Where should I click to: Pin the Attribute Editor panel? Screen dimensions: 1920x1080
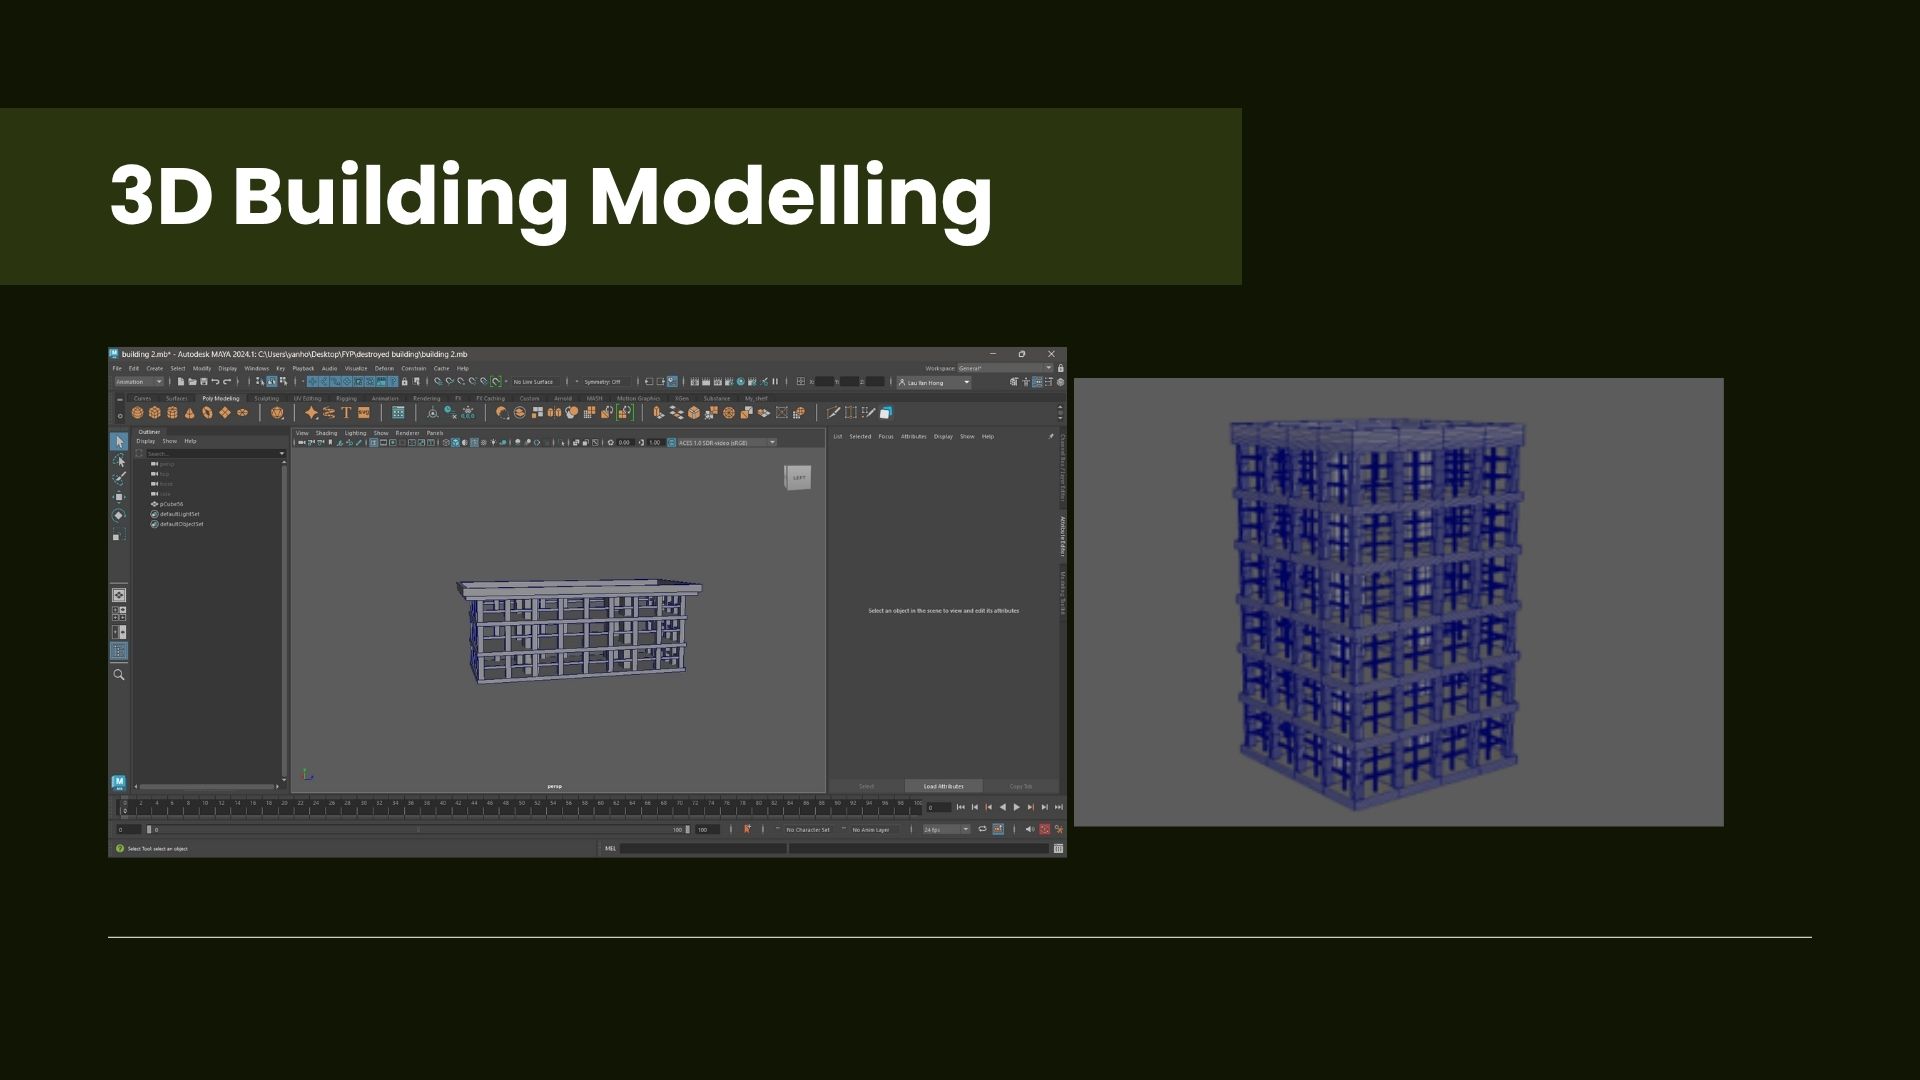(1051, 437)
